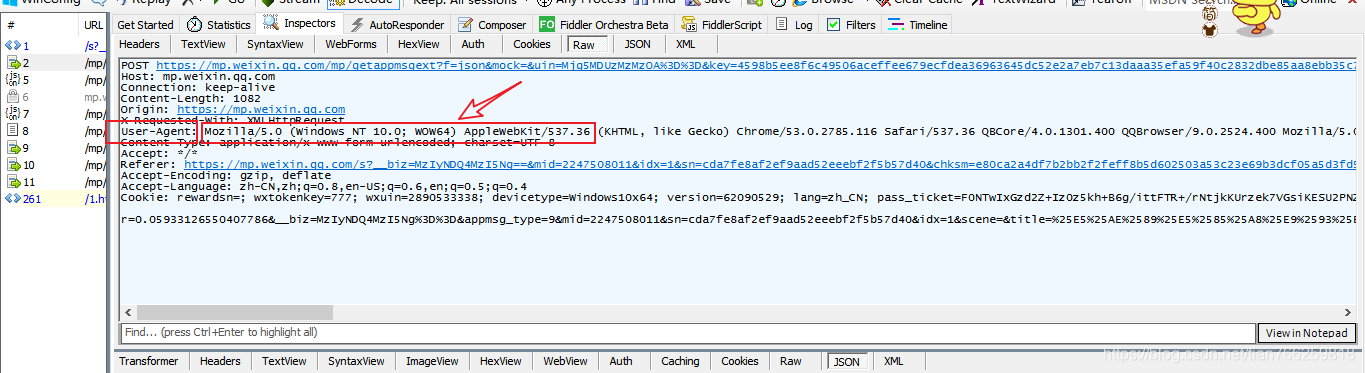This screenshot has height=373, width=1365.
Task: Show request TextView inspector
Action: coord(203,44)
